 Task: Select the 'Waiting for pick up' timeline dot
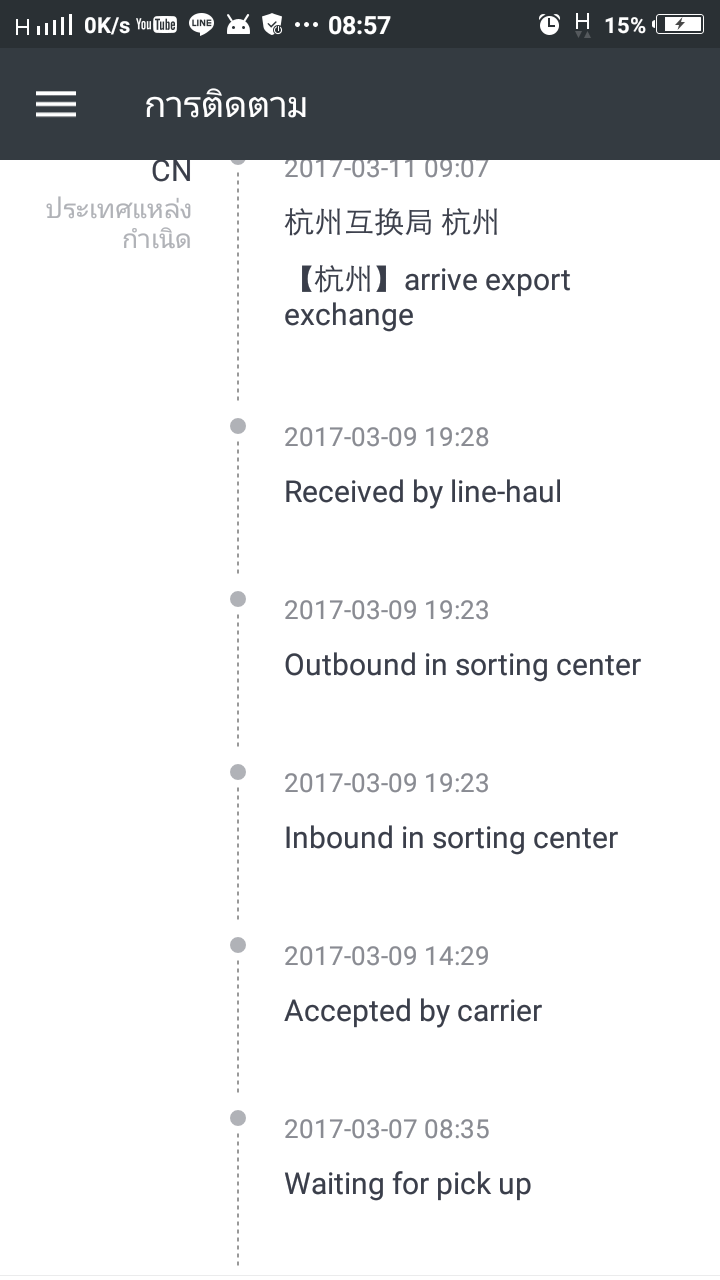point(238,1118)
